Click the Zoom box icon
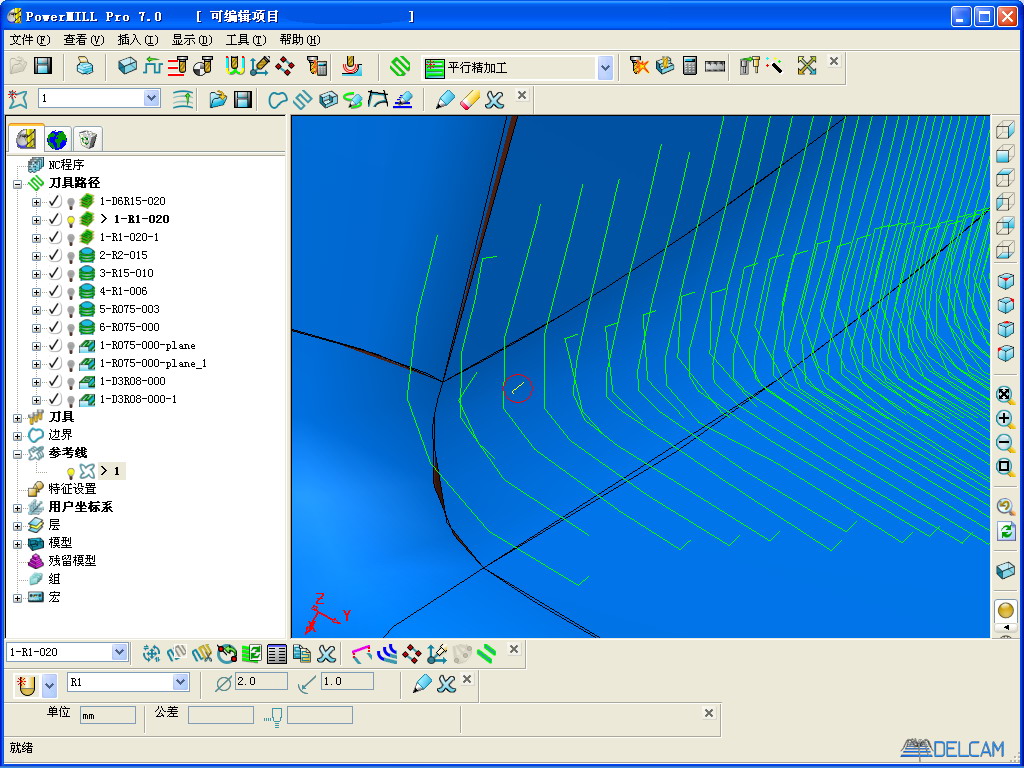Image resolution: width=1024 pixels, height=768 pixels. 1005,467
